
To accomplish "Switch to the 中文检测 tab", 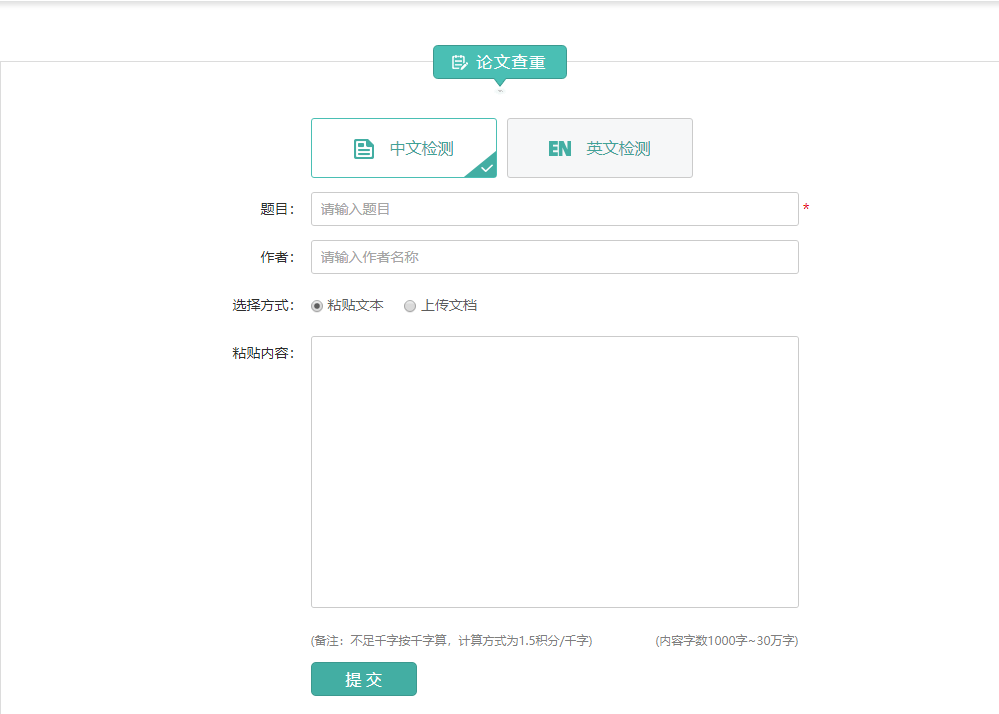I will tap(404, 148).
